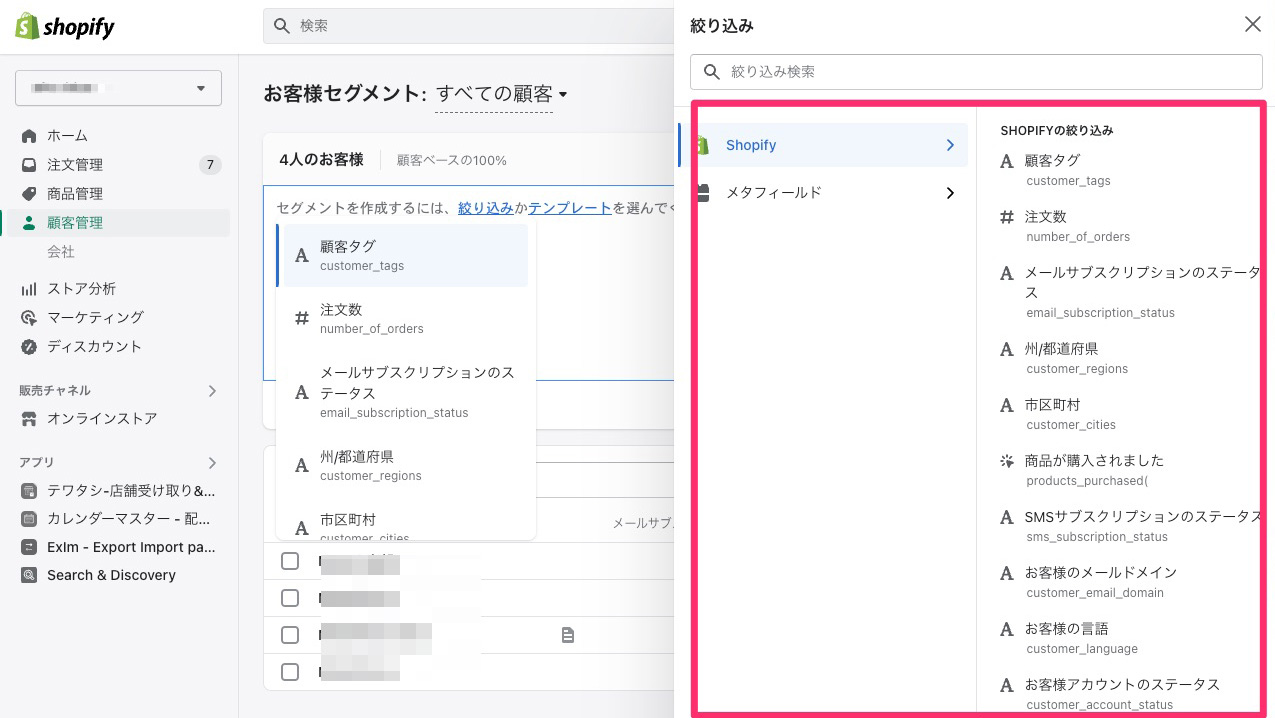Click the テンプレート link in segment editor
The width and height of the screenshot is (1275, 718).
(x=570, y=208)
